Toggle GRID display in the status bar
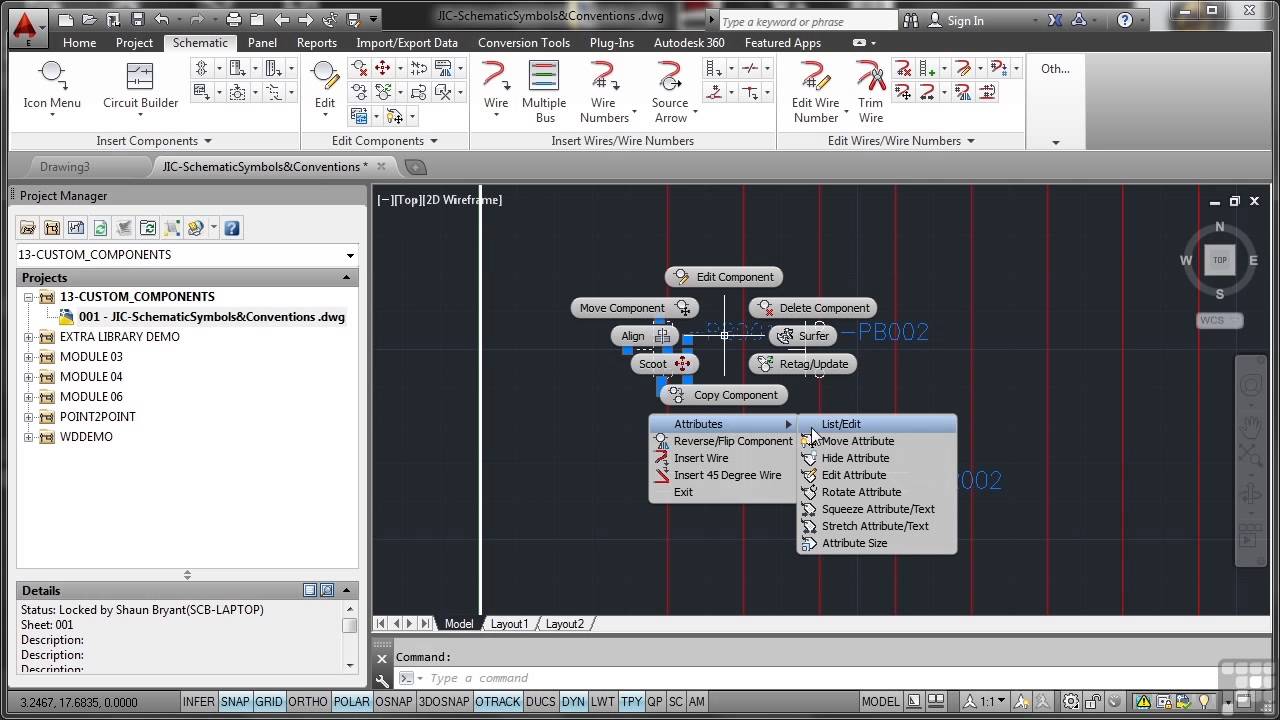The width and height of the screenshot is (1280, 720). tap(269, 702)
